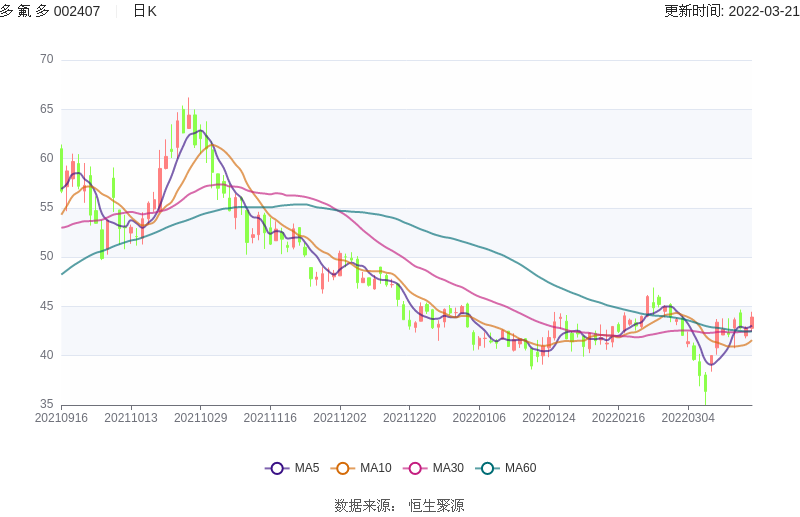Select the 20211029 x-axis date label
Screen dimensions: 800x517
[200, 418]
